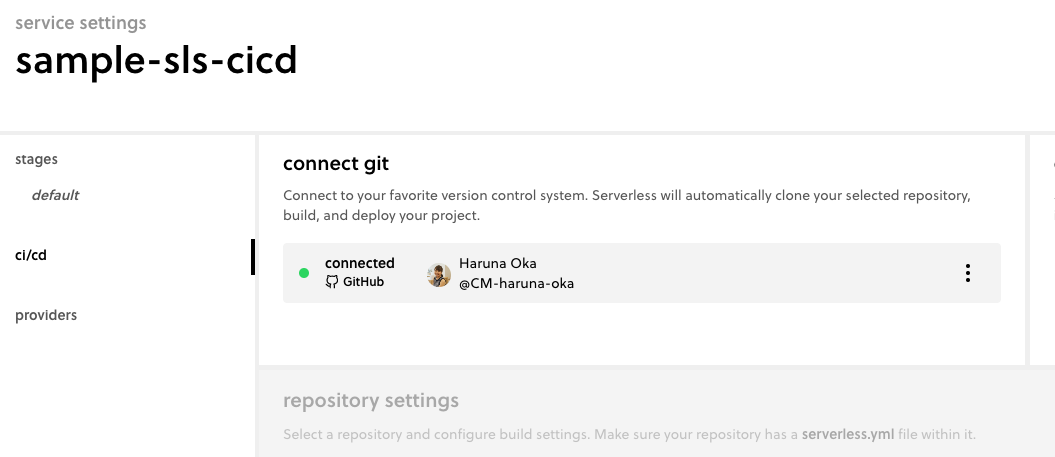Click the green connected status dot
The height and width of the screenshot is (457, 1055).
[x=304, y=273]
